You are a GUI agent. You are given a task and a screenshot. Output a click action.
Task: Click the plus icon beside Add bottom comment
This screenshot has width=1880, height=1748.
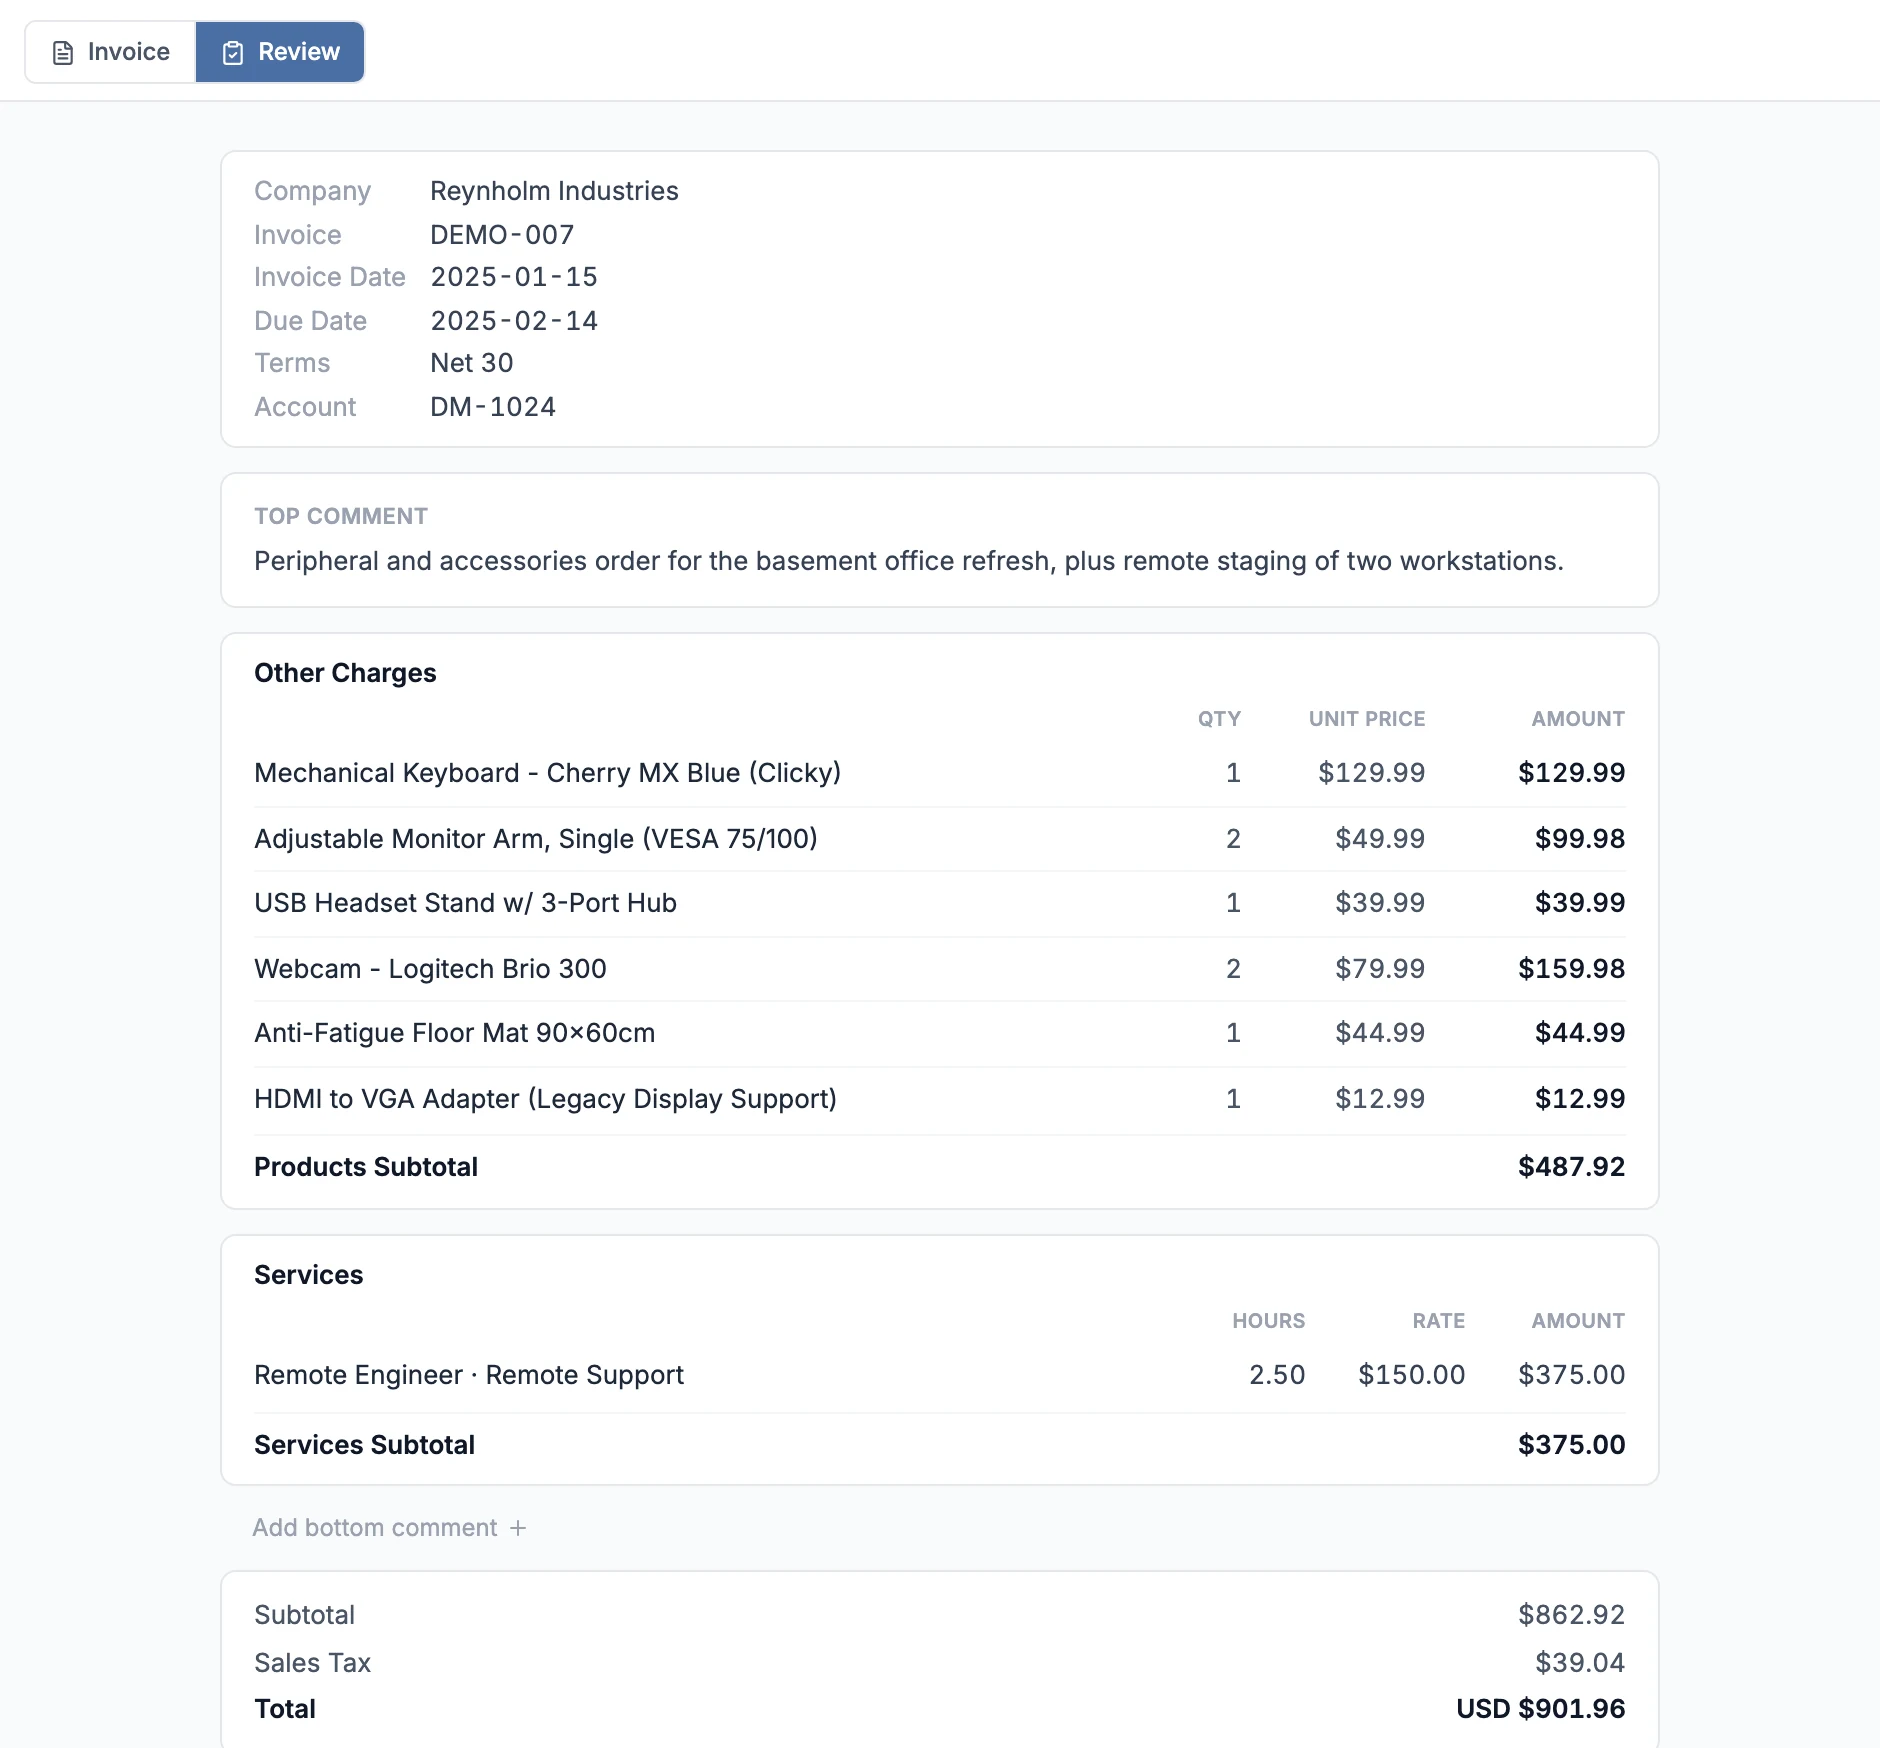click(x=518, y=1528)
